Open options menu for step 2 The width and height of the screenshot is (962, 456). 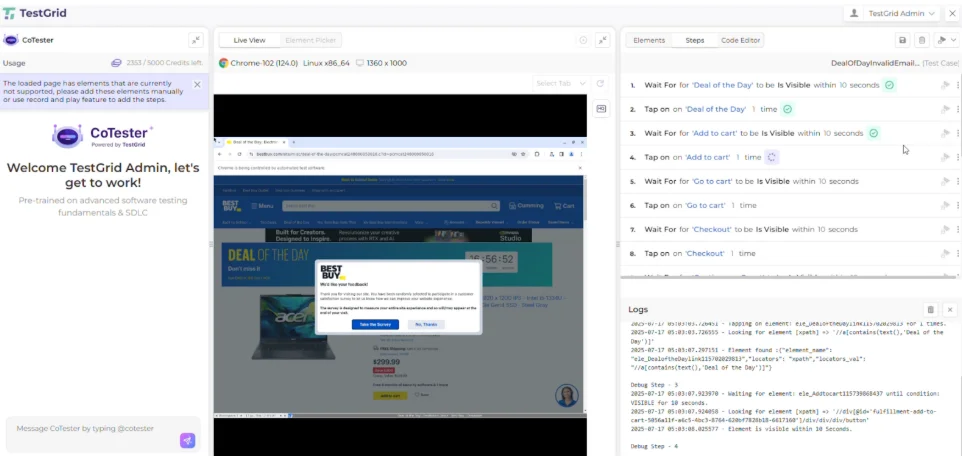click(958, 109)
